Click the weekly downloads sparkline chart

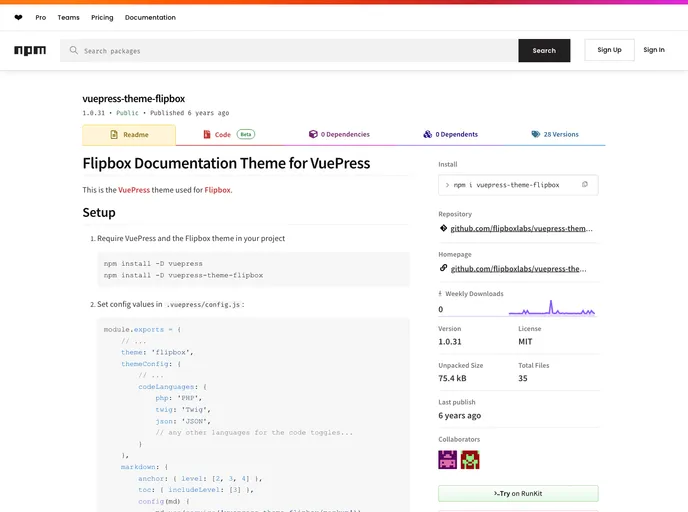click(552, 308)
